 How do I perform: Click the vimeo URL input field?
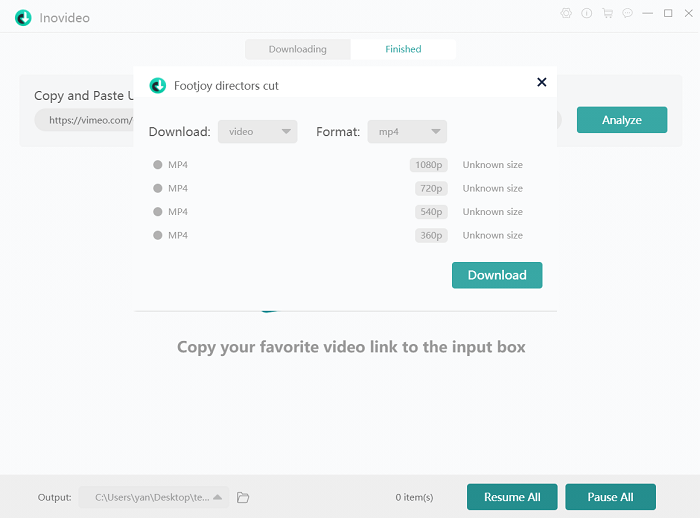pos(85,120)
